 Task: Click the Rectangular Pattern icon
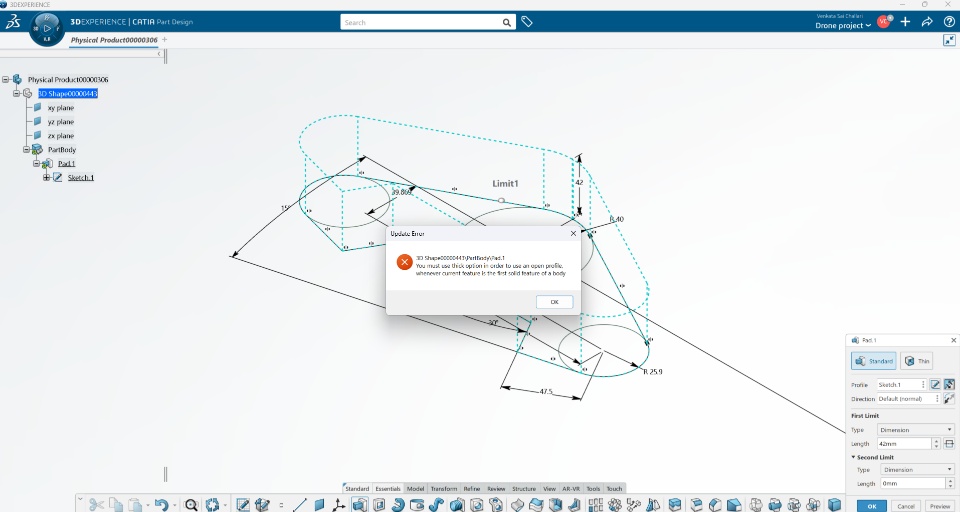pyautogui.click(x=594, y=505)
